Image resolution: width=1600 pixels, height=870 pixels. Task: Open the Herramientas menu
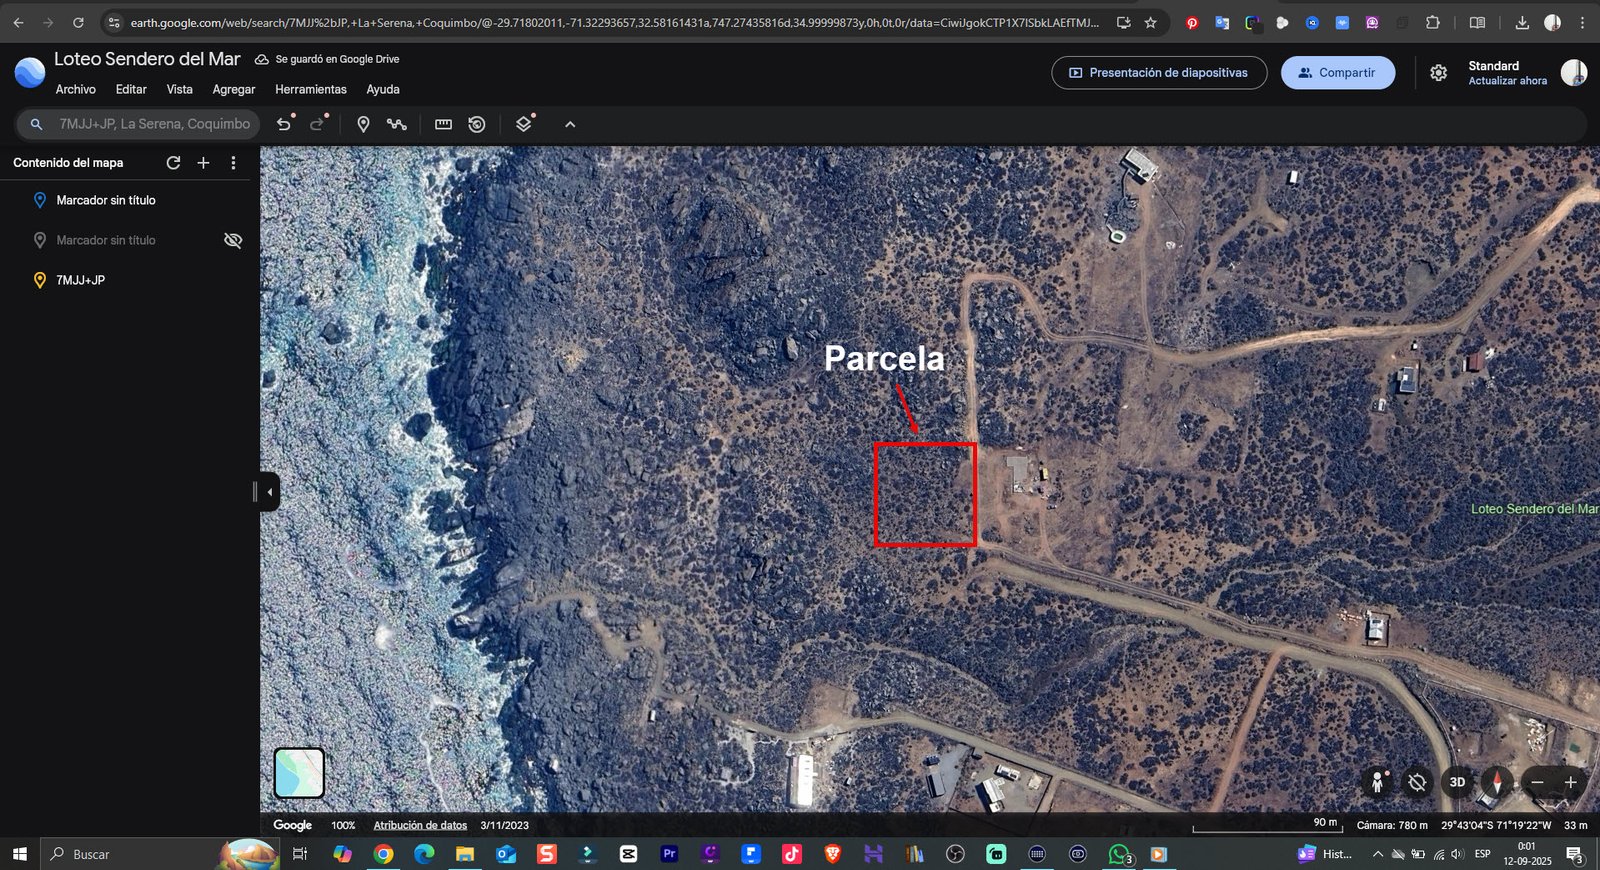click(310, 90)
